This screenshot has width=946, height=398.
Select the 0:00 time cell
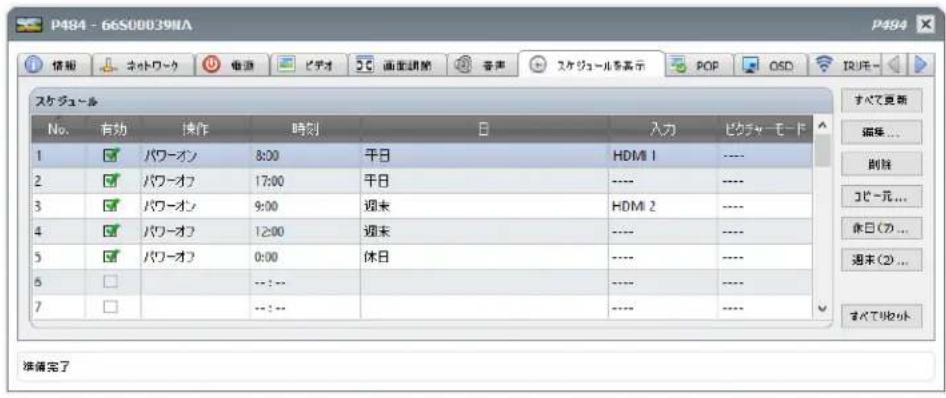click(x=305, y=257)
